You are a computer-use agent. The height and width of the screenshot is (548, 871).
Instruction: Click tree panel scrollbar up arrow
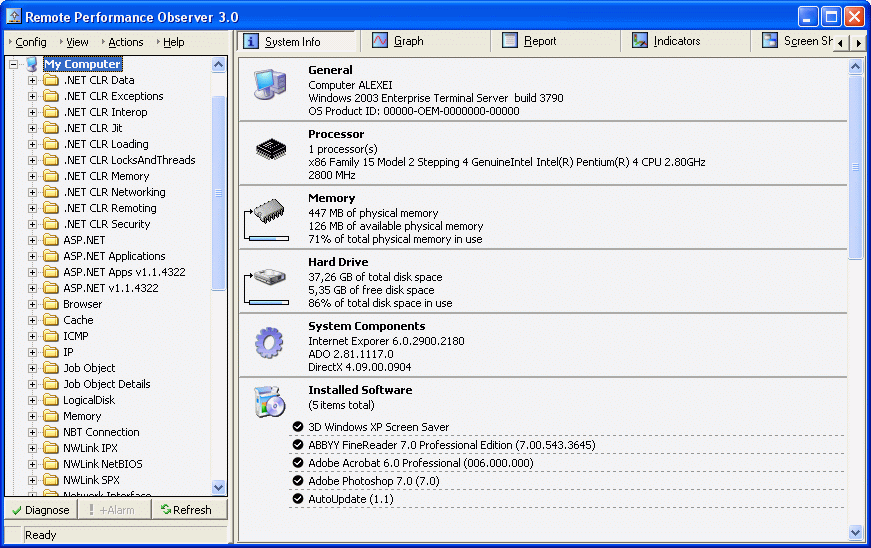point(218,64)
